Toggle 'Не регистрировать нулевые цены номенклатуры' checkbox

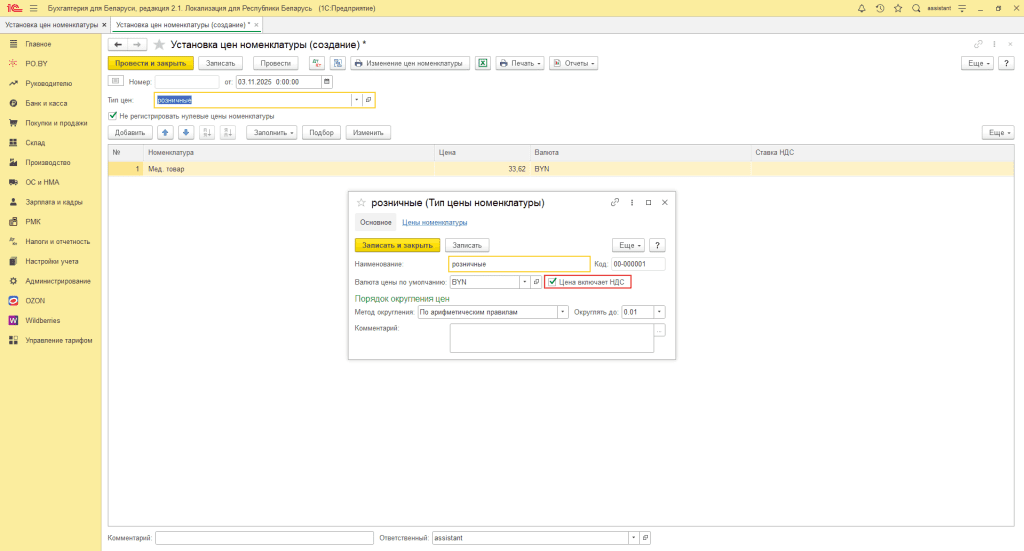point(113,116)
